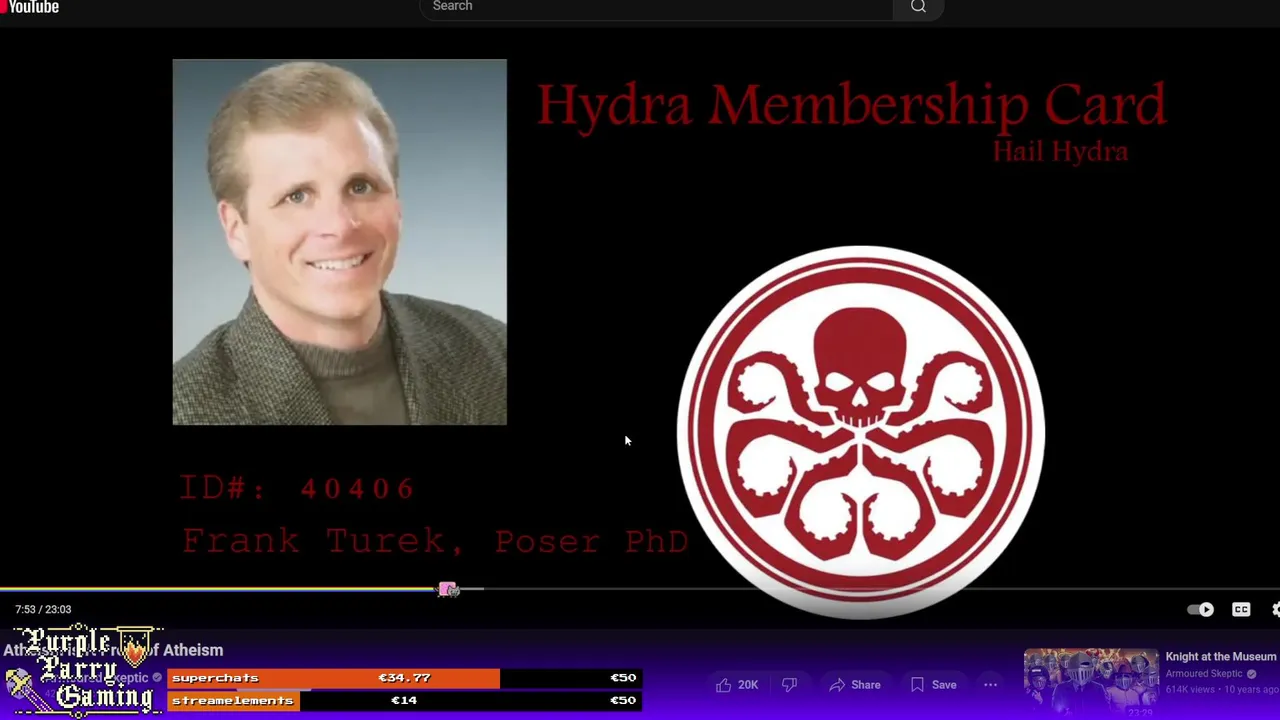Toggle the autoplay switch
Image resolution: width=1280 pixels, height=720 pixels.
[1200, 610]
